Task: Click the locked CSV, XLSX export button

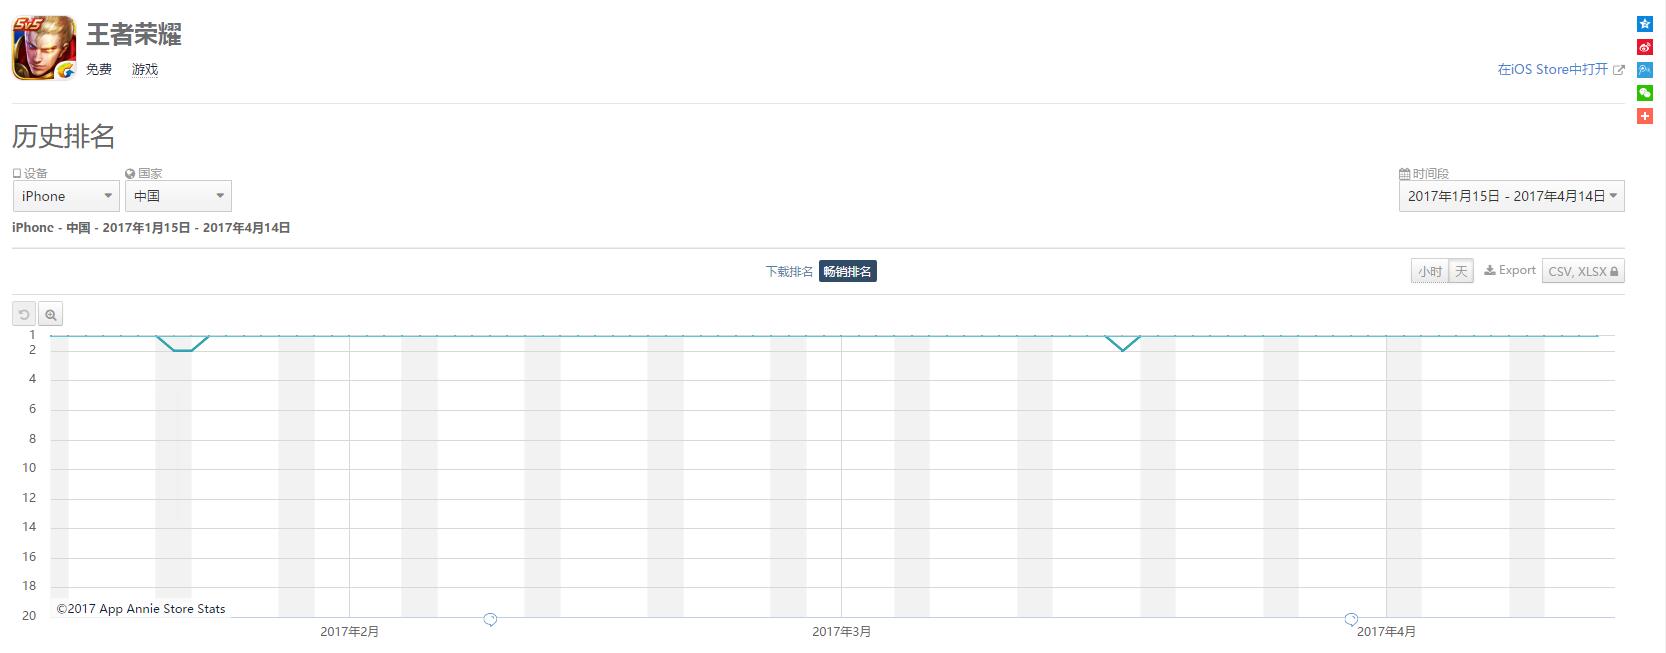Action: tap(1583, 271)
